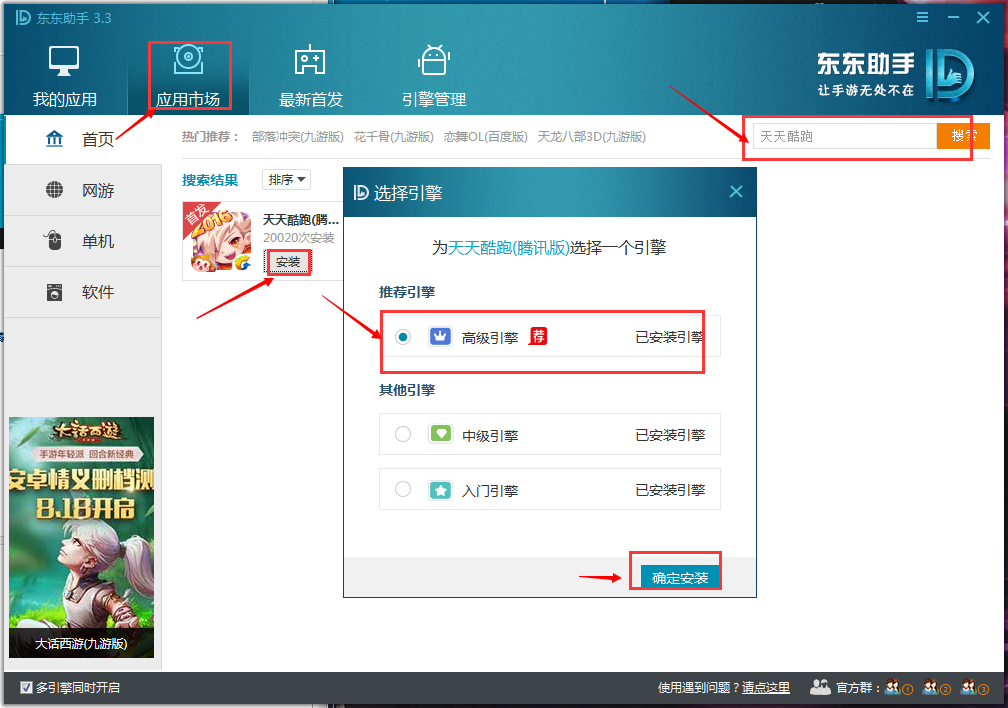Click the orange 搜索 button
This screenshot has height=708, width=1008.
963,136
